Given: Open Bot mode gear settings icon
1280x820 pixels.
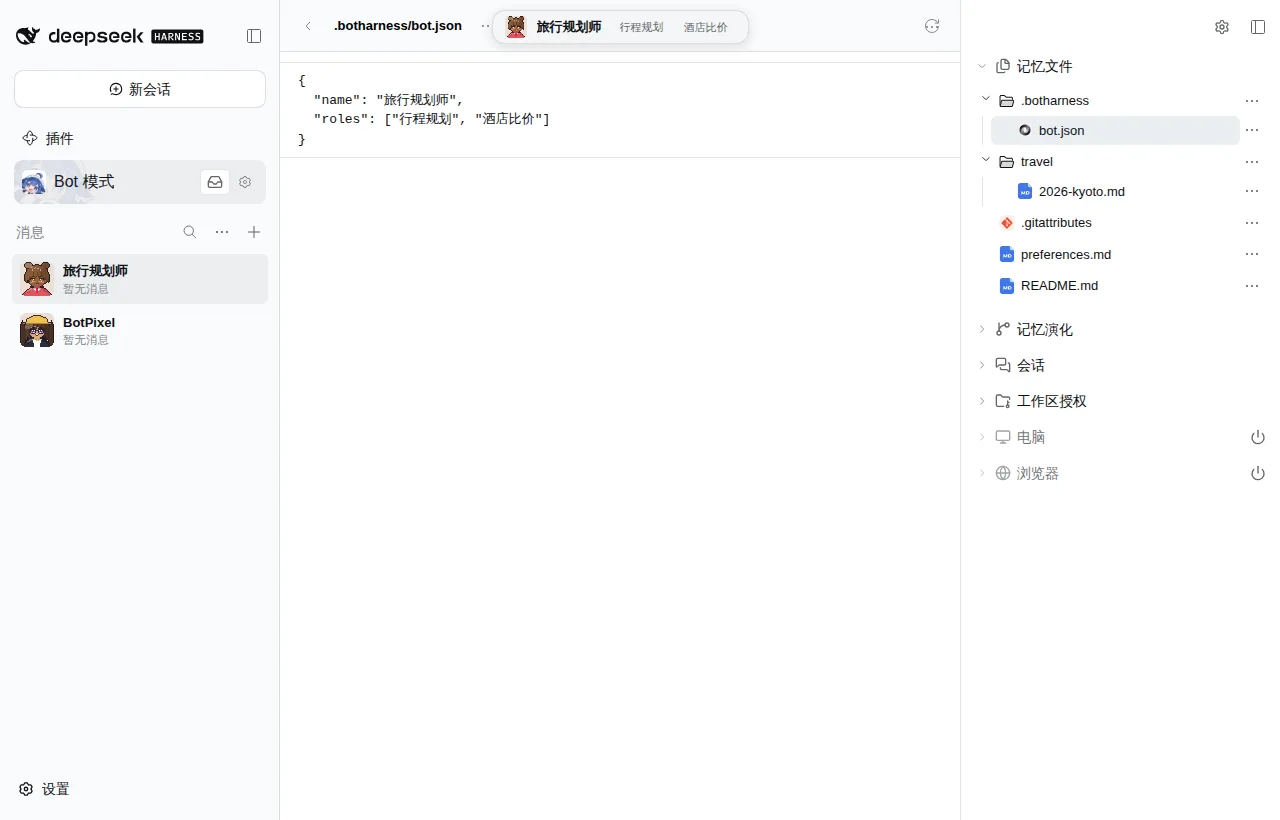Looking at the screenshot, I should [245, 182].
